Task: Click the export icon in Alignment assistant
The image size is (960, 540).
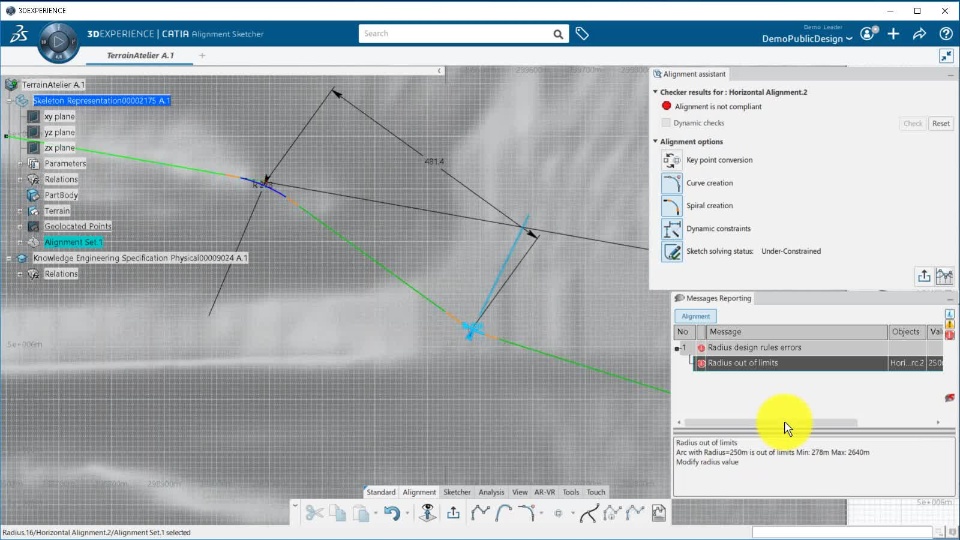Action: (x=924, y=277)
